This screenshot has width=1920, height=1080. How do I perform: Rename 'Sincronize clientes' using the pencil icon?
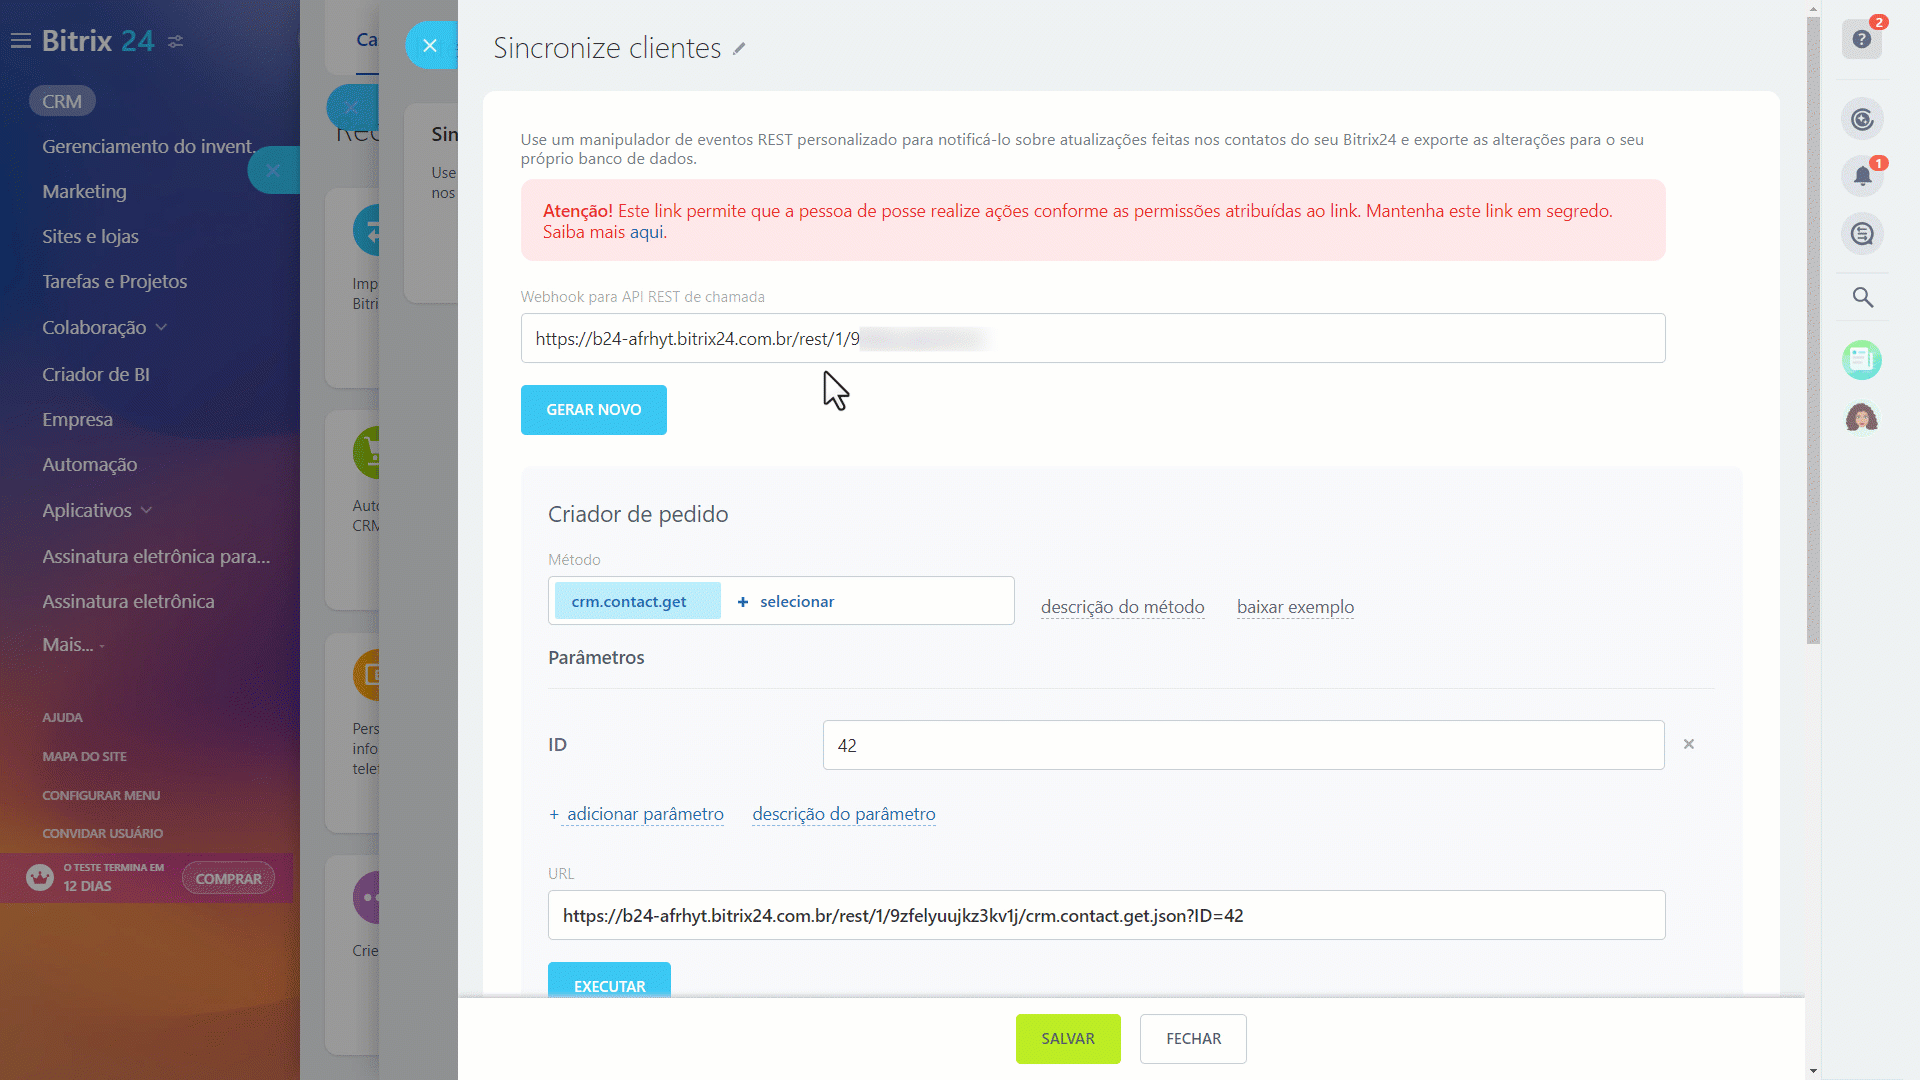click(741, 47)
